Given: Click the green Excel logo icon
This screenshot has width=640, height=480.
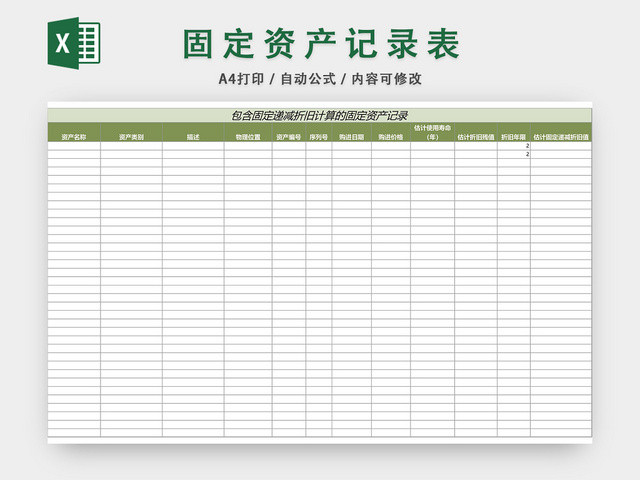Looking at the screenshot, I should [74, 43].
